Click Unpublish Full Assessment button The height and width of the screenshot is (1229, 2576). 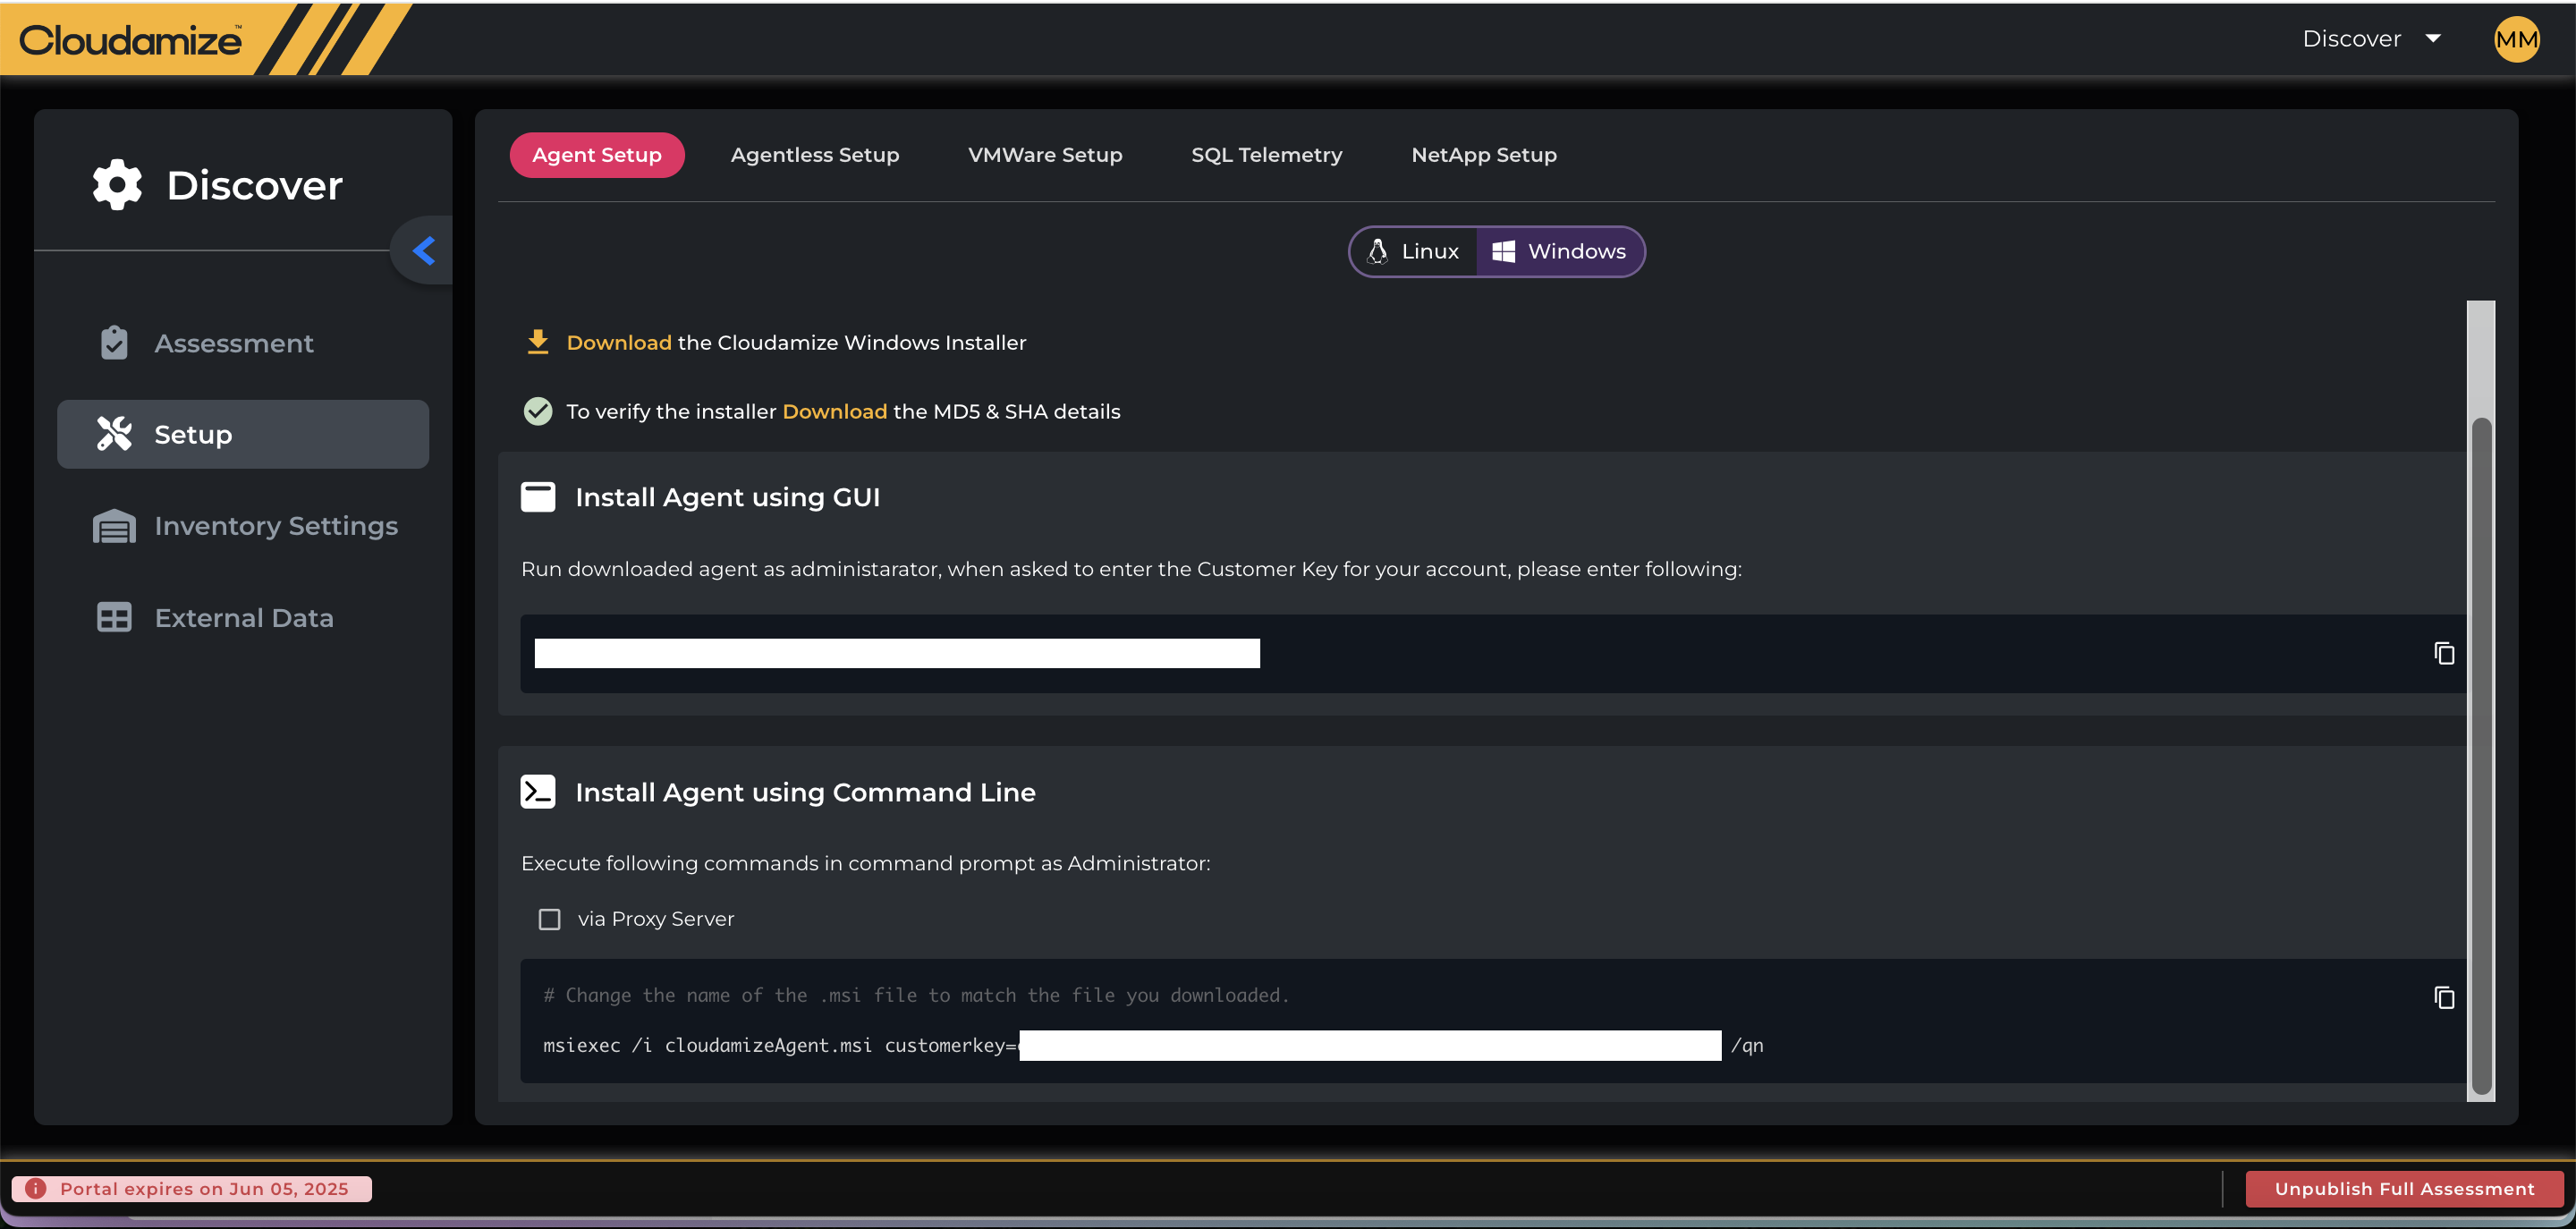[x=2404, y=1188]
